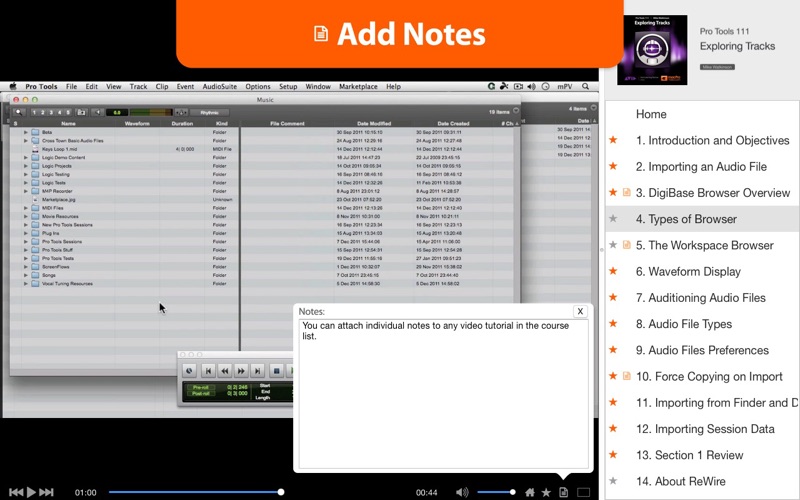Open lesson 13. Section 1 Review
The height and width of the screenshot is (500, 800).
pyautogui.click(x=689, y=455)
